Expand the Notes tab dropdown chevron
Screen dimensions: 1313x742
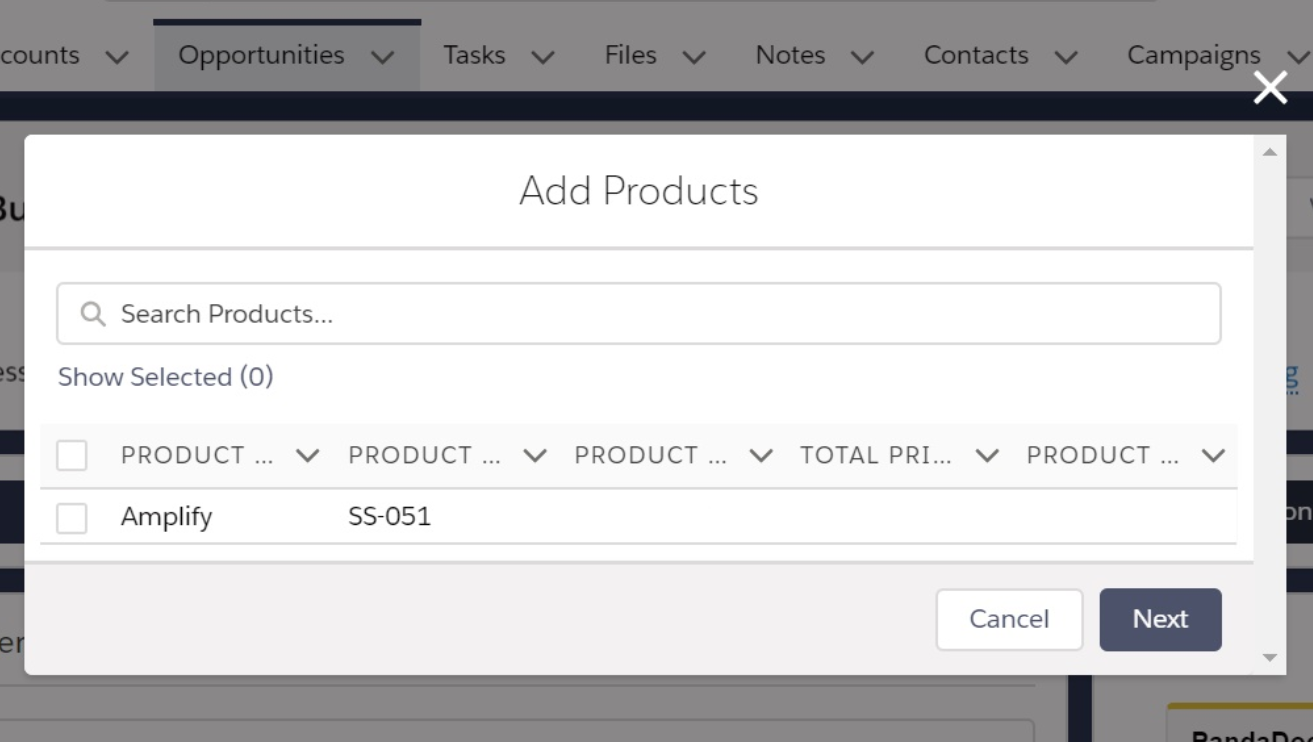click(862, 57)
